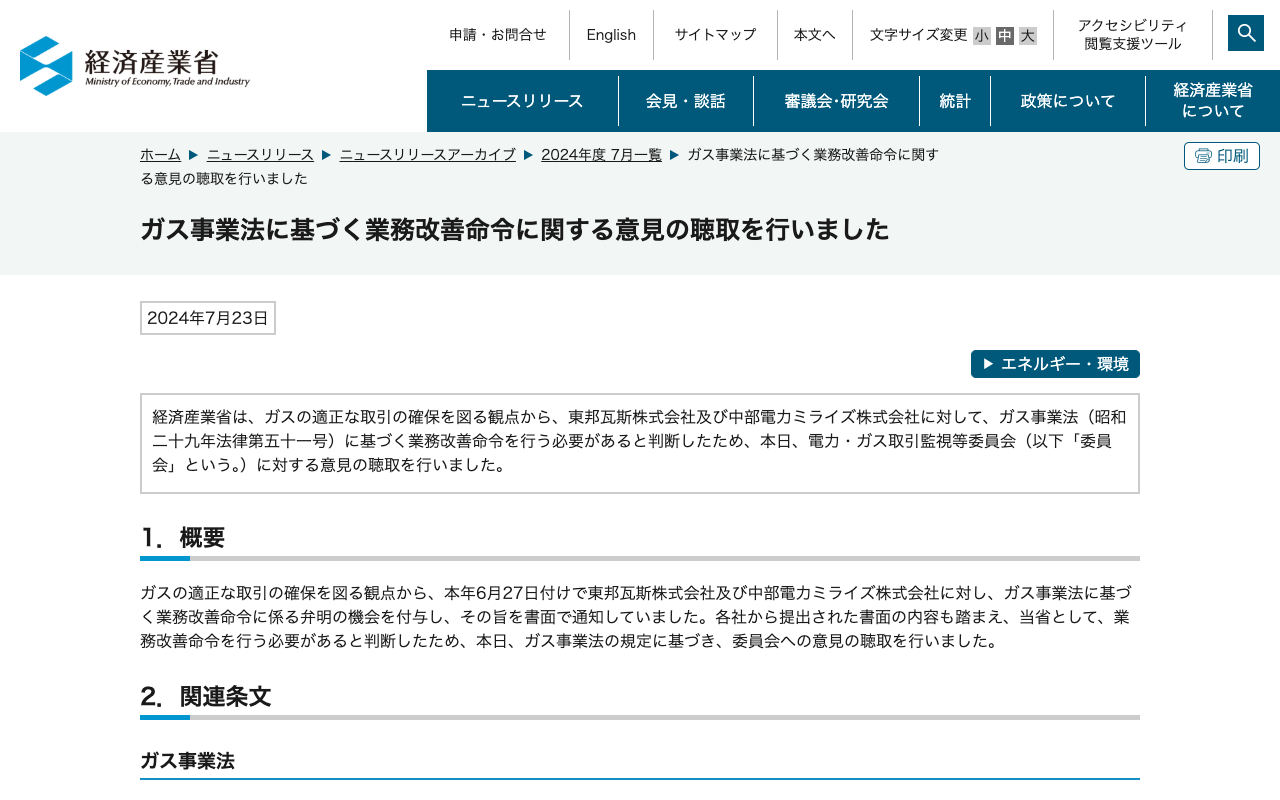This screenshot has width=1280, height=800.
Task: Click the page title heading text
Action: click(x=514, y=230)
